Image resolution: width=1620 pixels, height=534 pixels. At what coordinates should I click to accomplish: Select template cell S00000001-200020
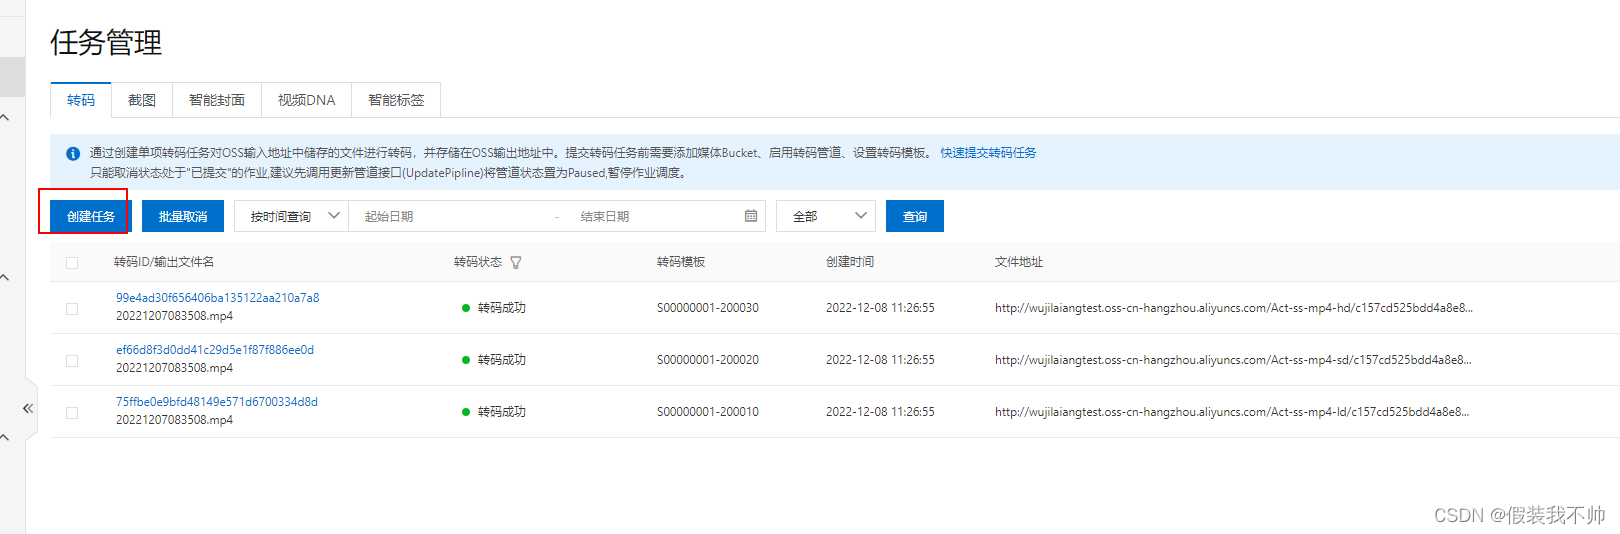click(x=708, y=360)
